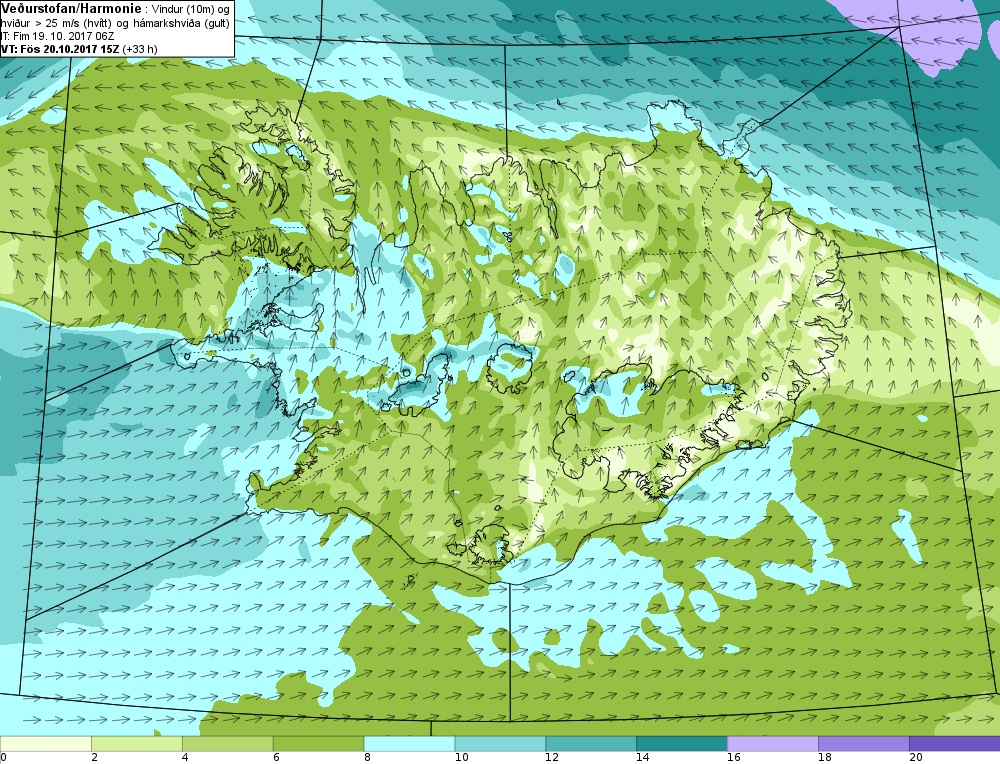The height and width of the screenshot is (764, 1000).
Task: Click the 4–6 m/s green legend swatch
Action: tap(228, 744)
